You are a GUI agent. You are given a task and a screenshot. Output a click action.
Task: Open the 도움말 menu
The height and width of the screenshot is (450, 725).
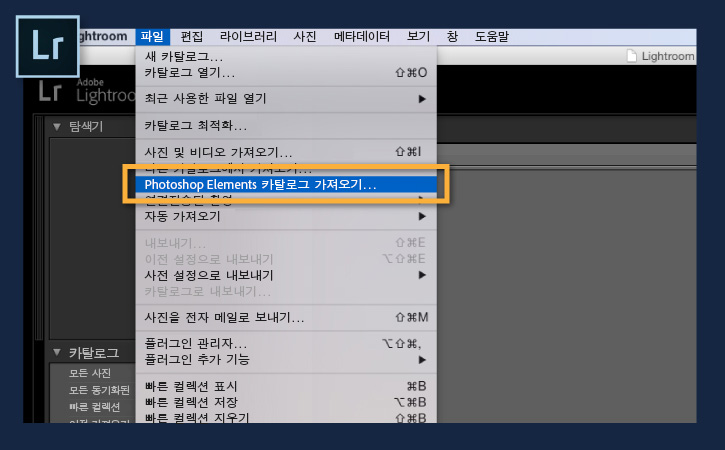click(x=492, y=37)
